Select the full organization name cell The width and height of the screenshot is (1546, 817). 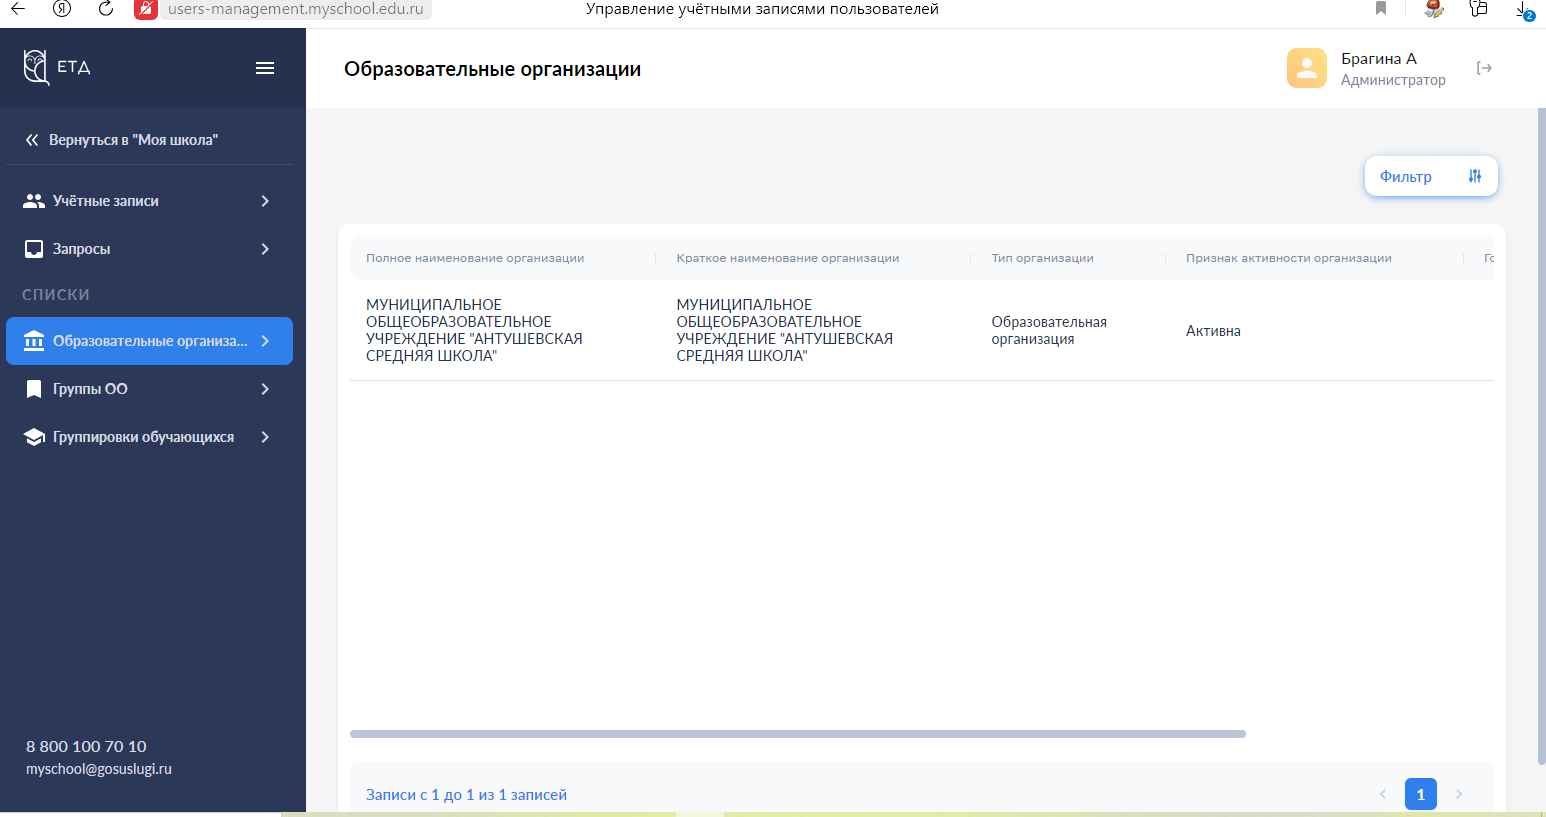point(474,330)
